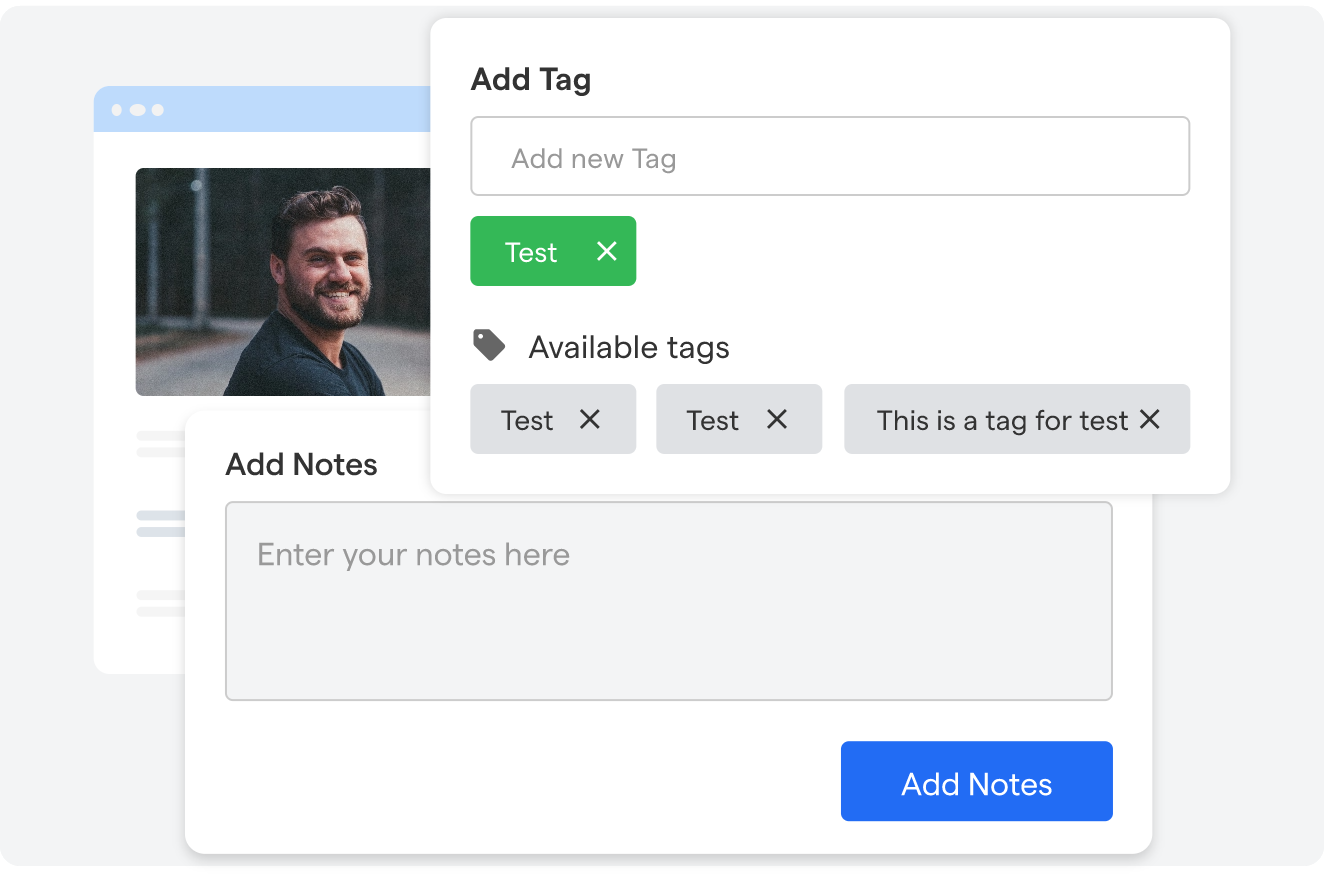Viewport: 1324px width, 878px height.
Task: Open the smiling man's profile photo
Action: [x=284, y=282]
